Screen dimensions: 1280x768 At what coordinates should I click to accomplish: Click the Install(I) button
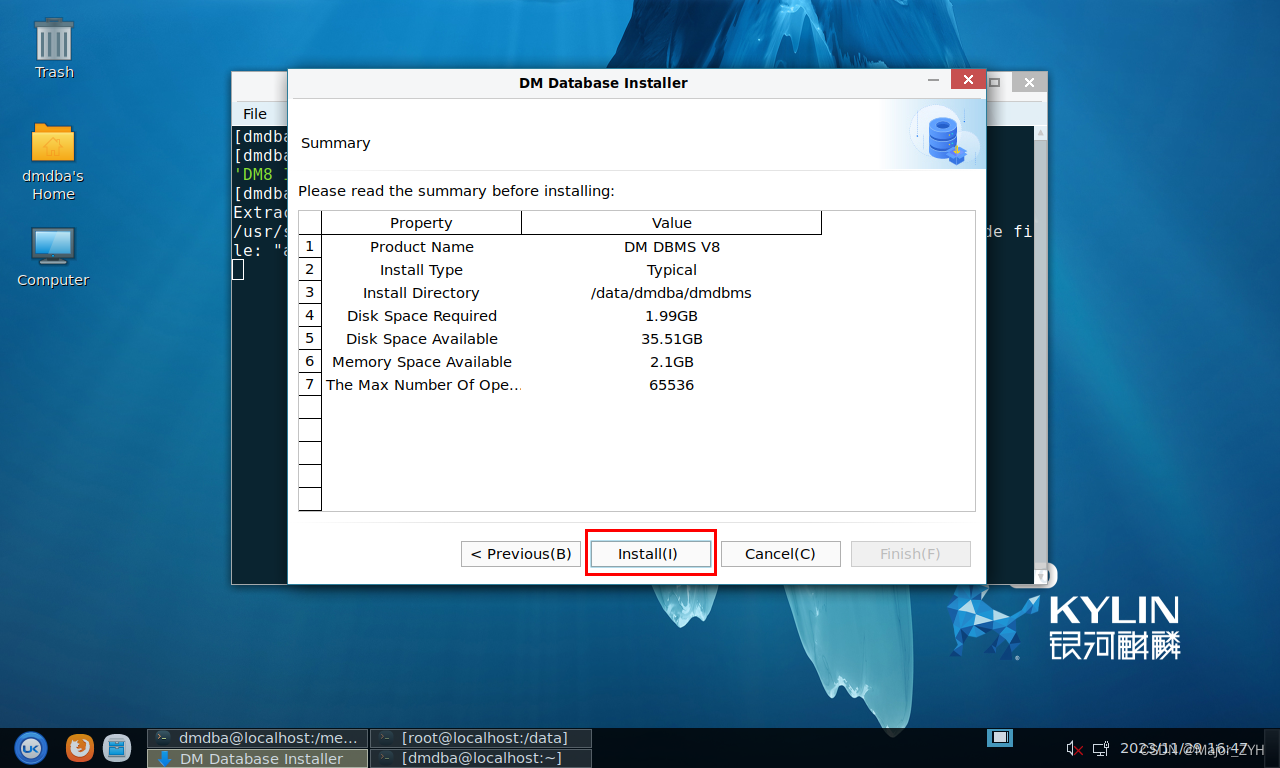tap(650, 554)
